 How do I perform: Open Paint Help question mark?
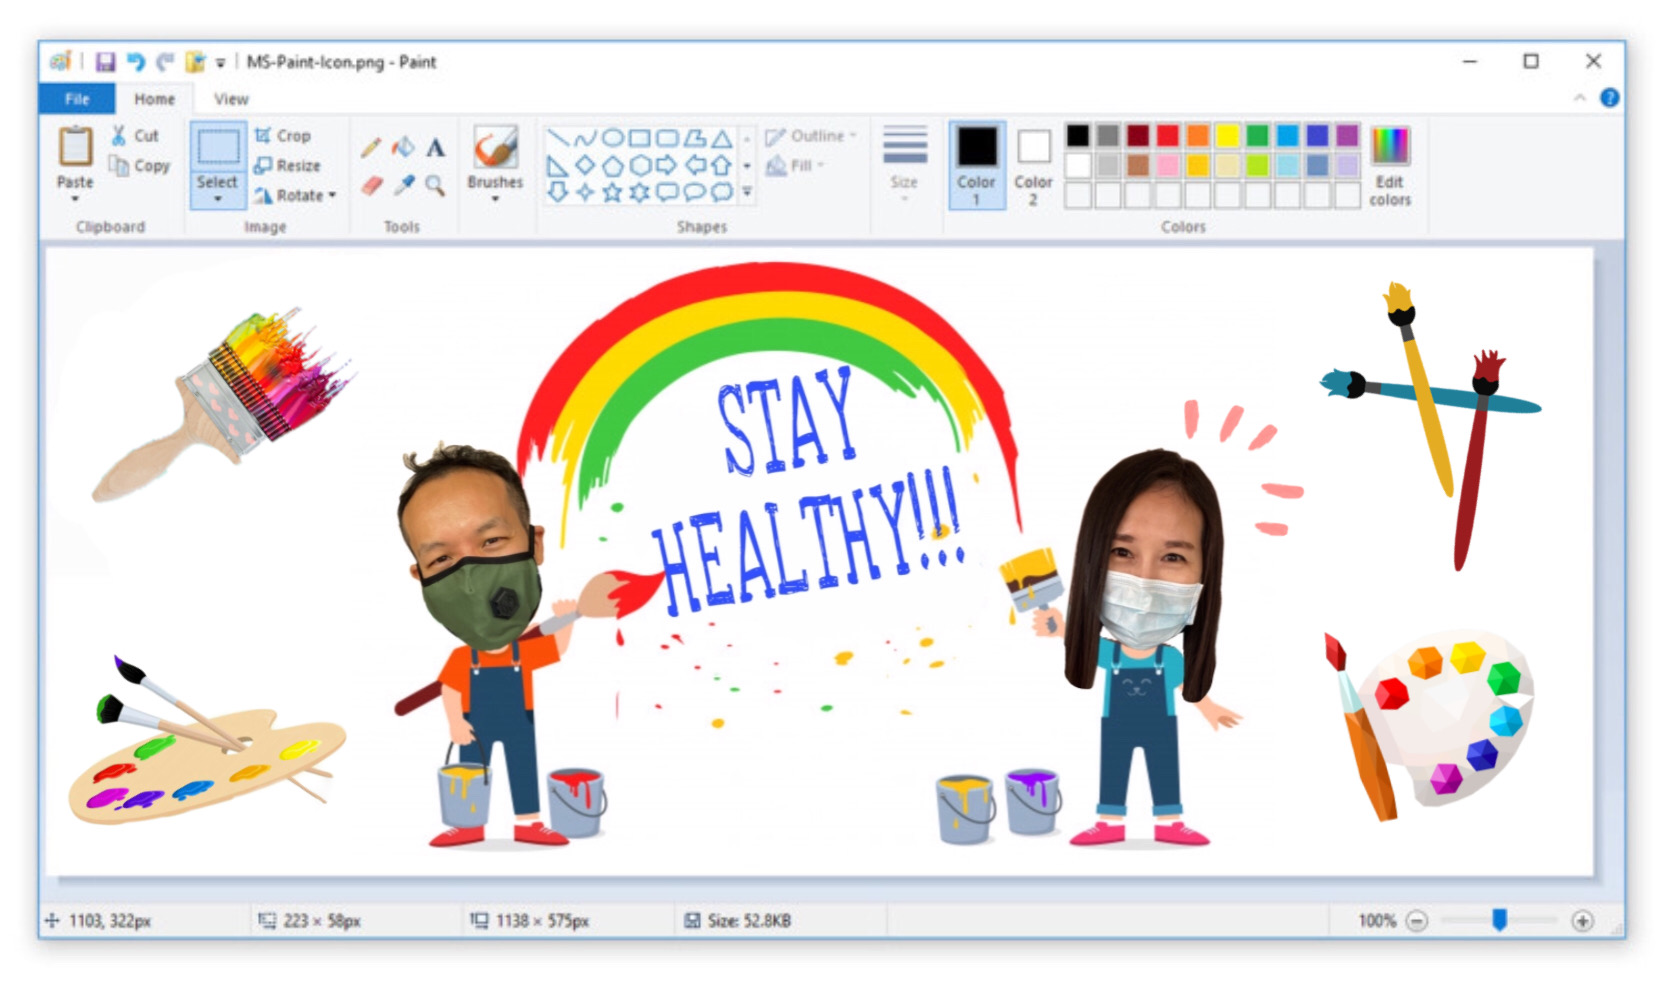tap(1609, 98)
